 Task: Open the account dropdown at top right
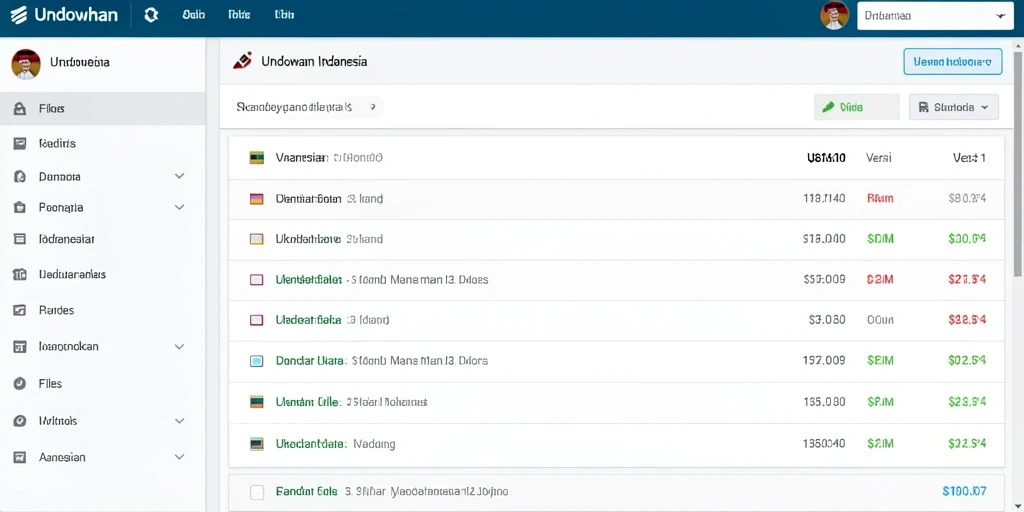tap(935, 16)
